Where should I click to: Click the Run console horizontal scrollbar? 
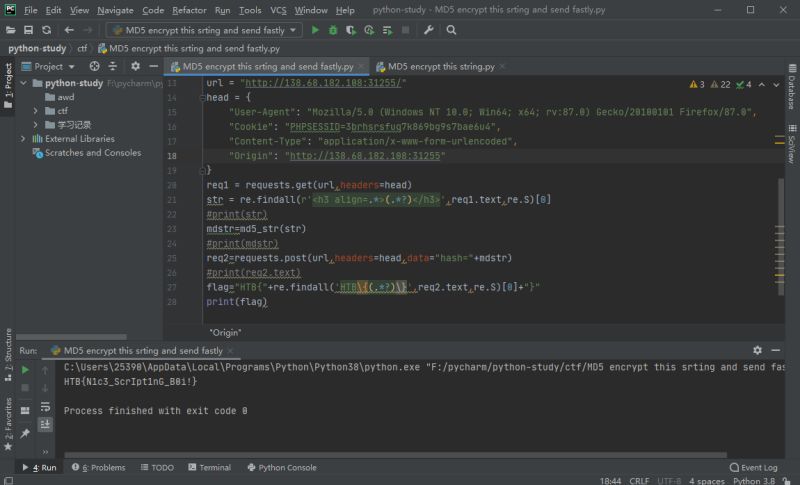(x=395, y=455)
